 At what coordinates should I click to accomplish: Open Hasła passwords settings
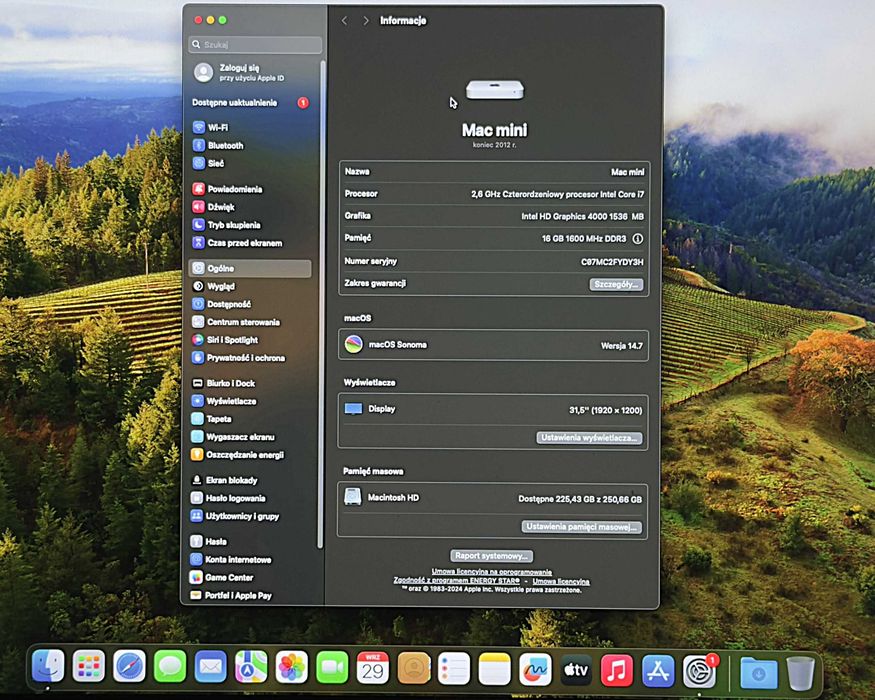[209, 541]
